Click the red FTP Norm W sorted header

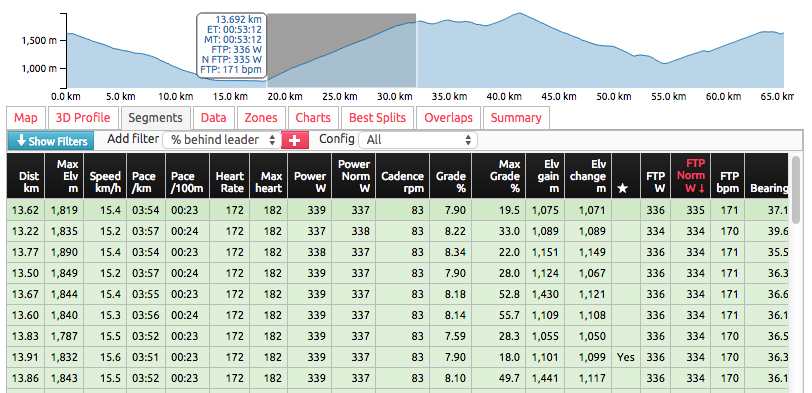[x=690, y=176]
